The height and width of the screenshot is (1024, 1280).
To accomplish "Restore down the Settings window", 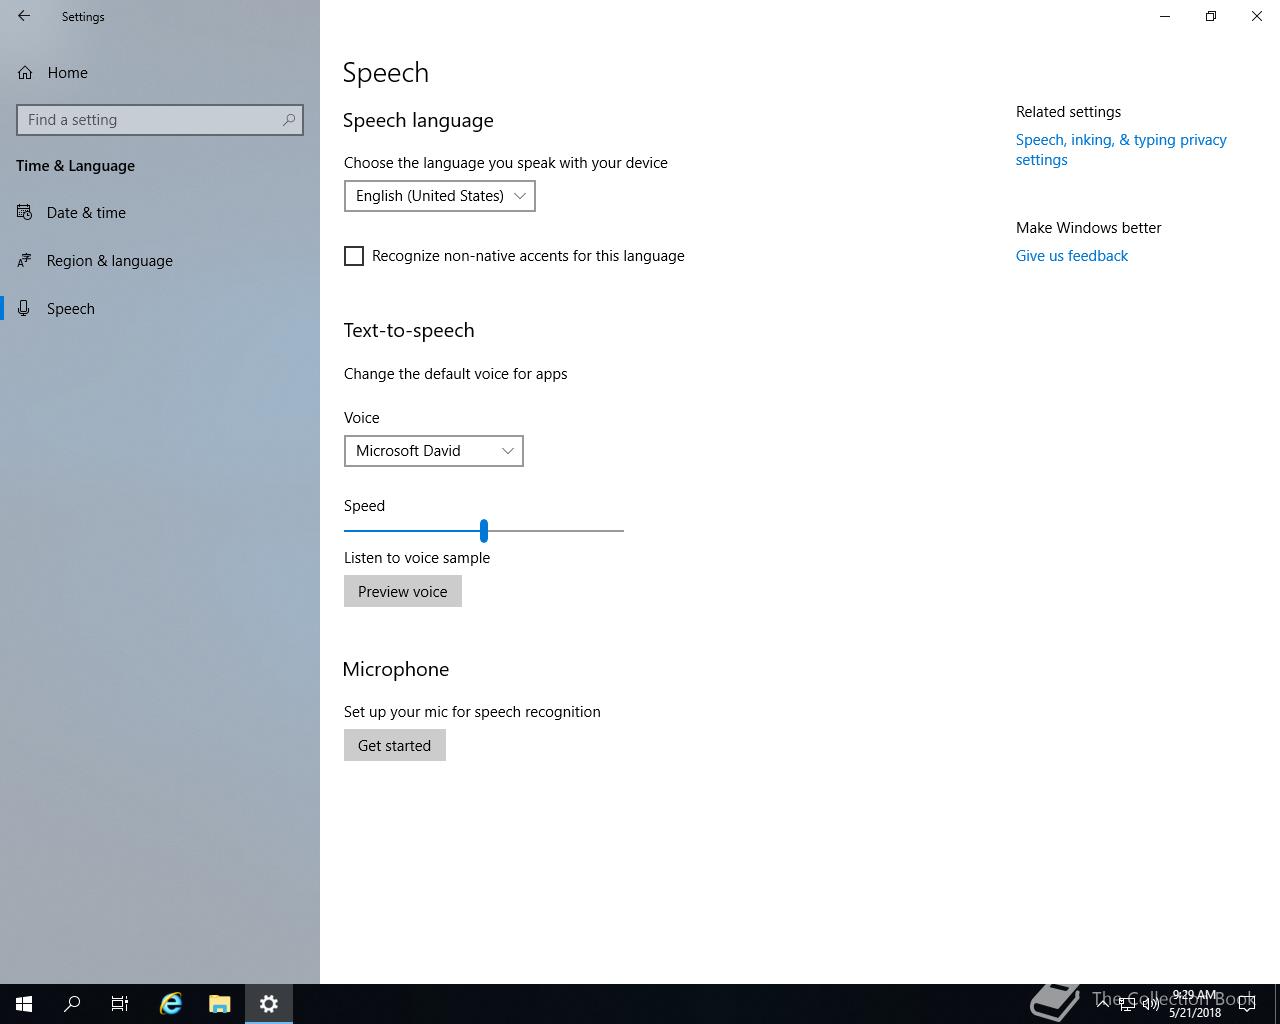I will tap(1211, 16).
